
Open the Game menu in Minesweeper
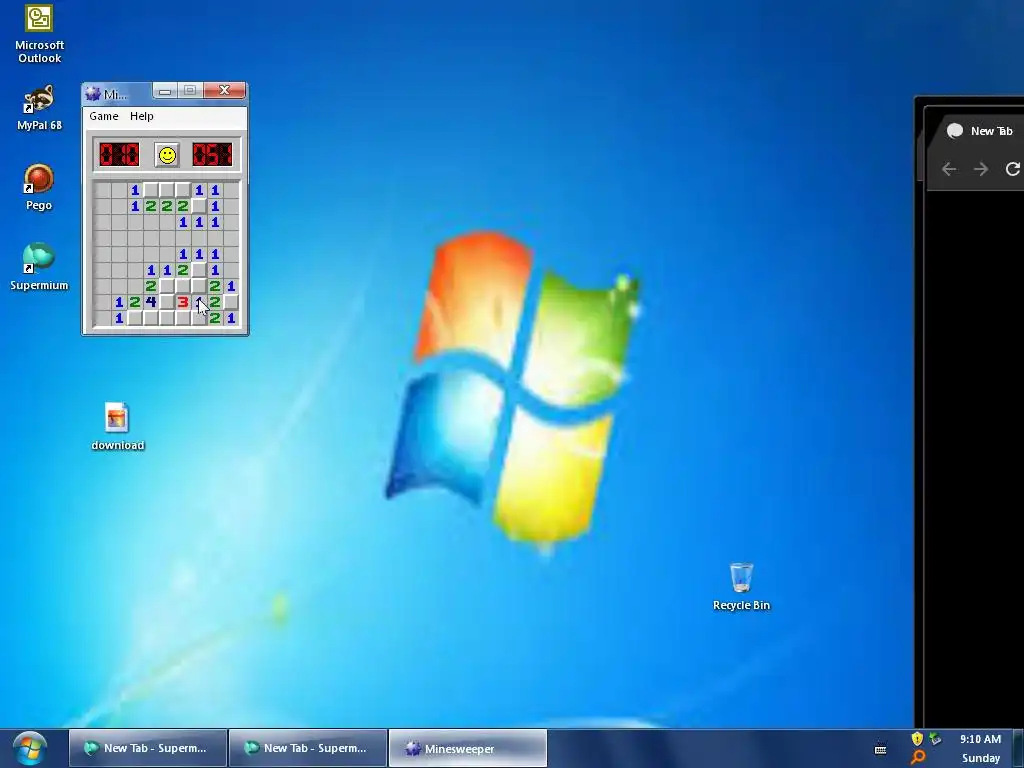104,116
